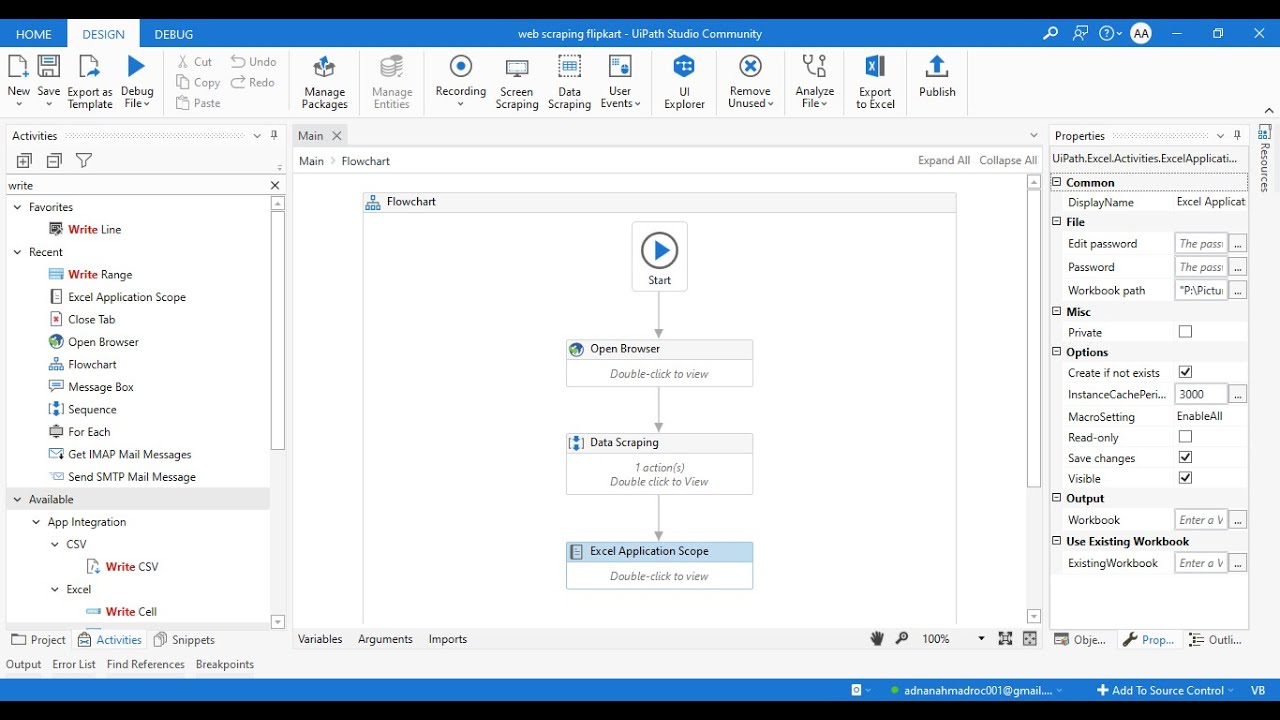Start Recording from the ribbon
This screenshot has width=1280, height=720.
(x=461, y=81)
